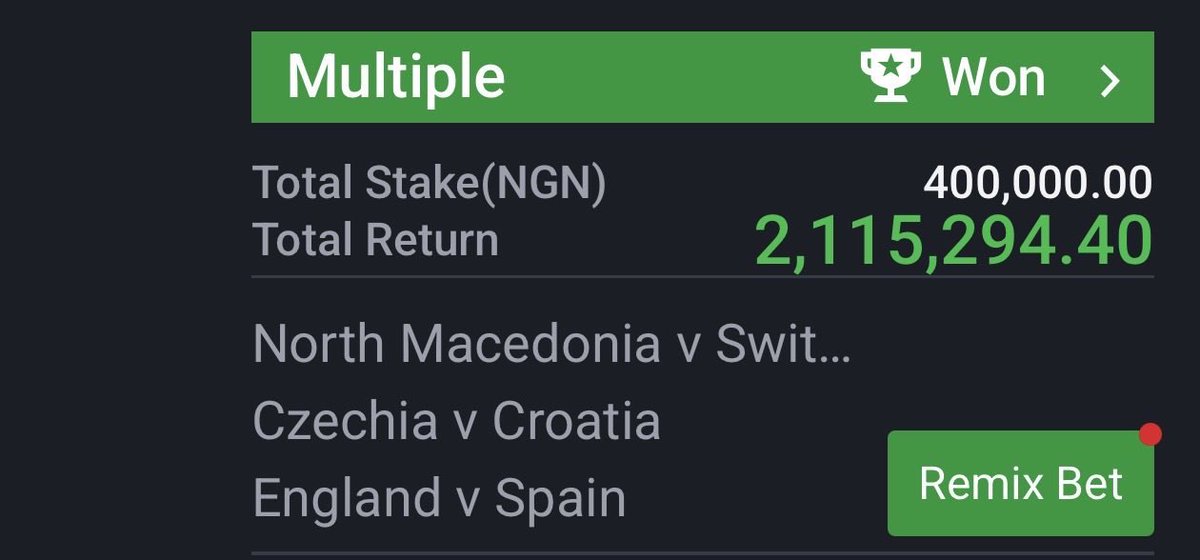Tap the Won status label
Screen dimensions: 1200x560
(993, 77)
